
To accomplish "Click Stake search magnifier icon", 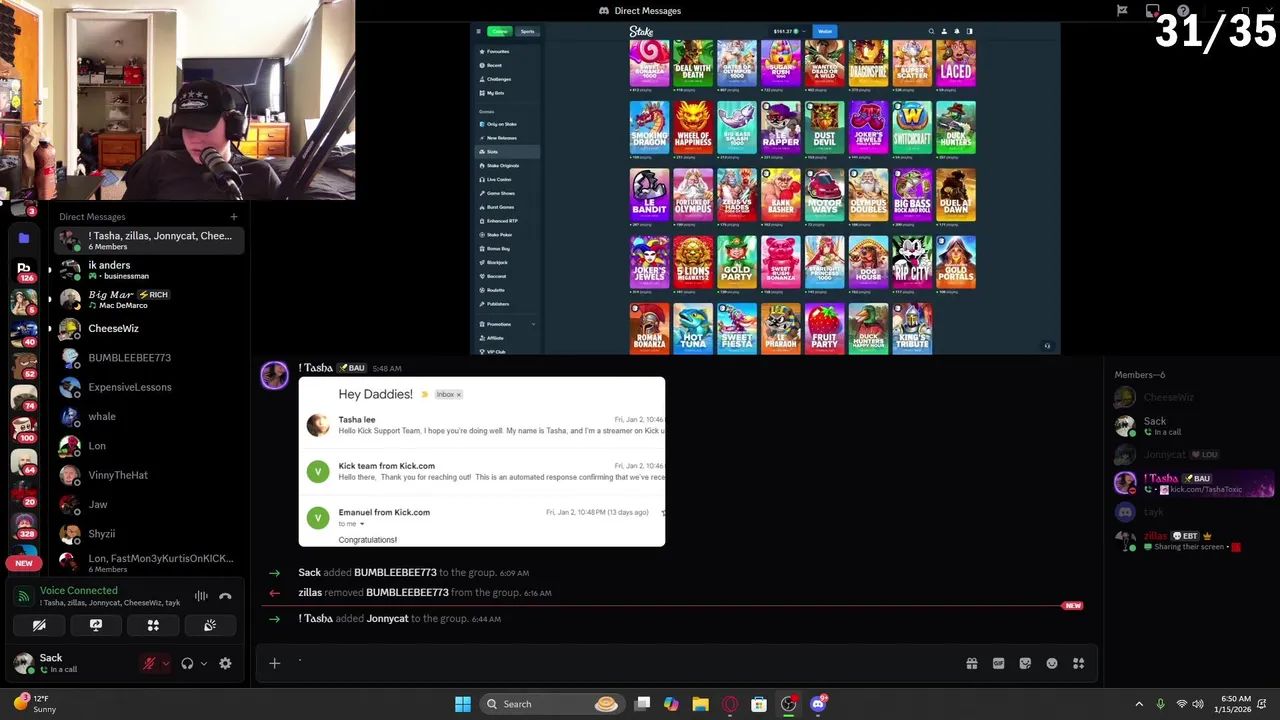I will [x=931, y=31].
